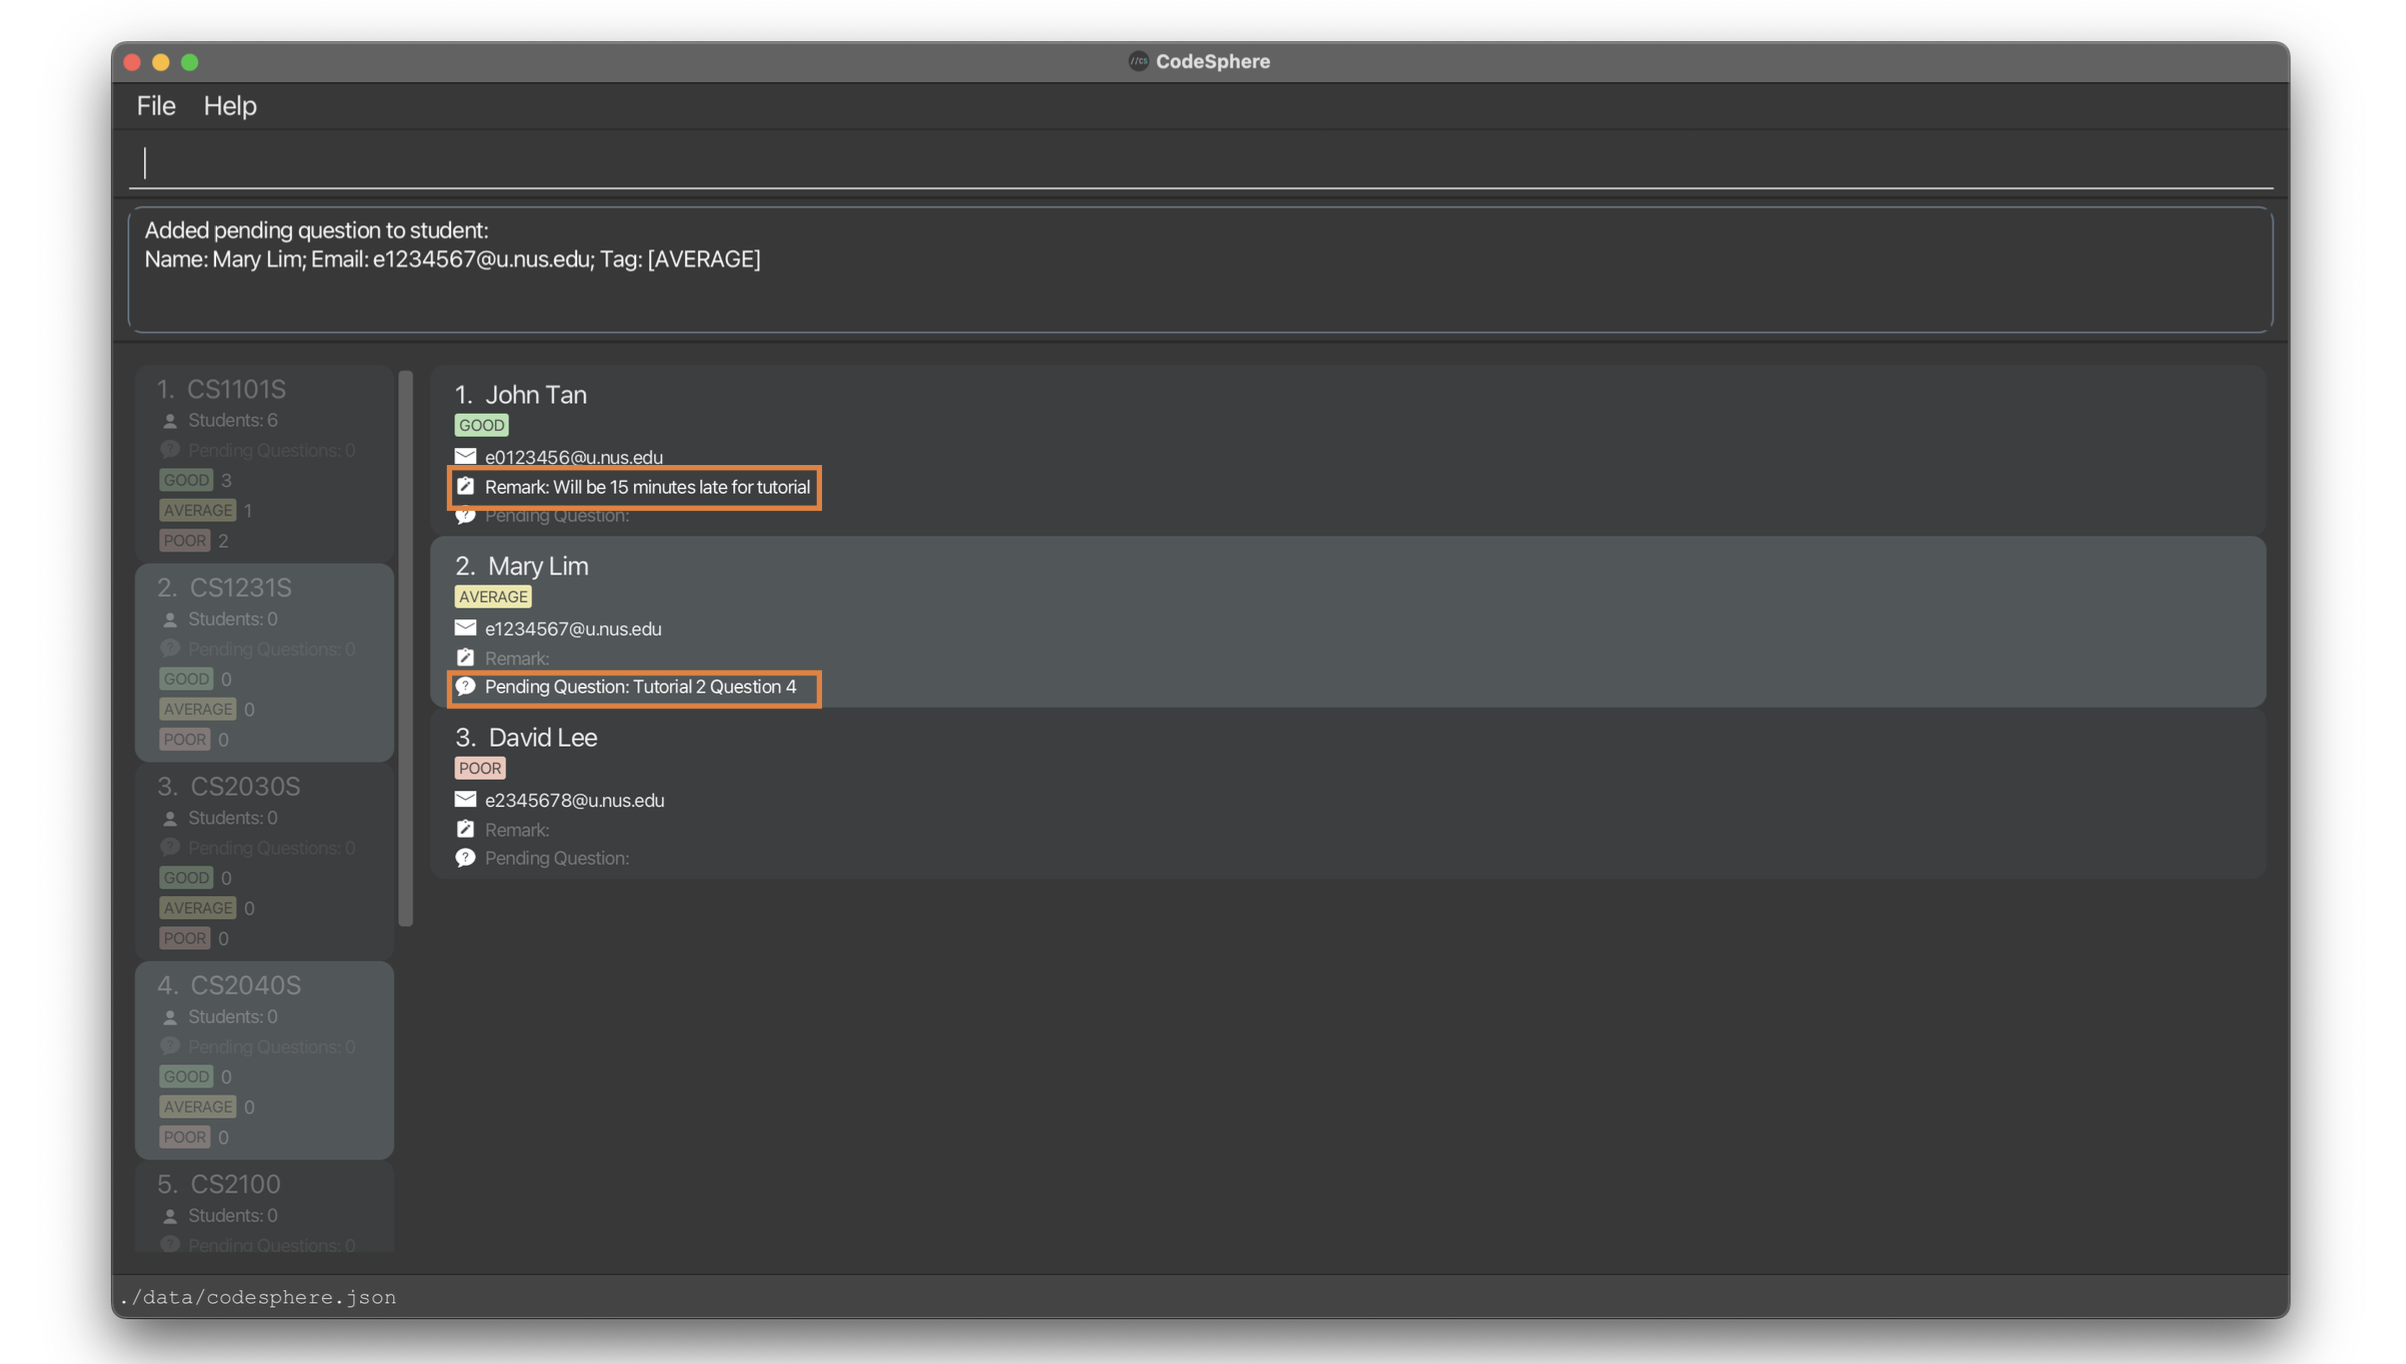Click the POOR tag in CS2030S card
Image resolution: width=2406 pixels, height=1364 pixels.
pyautogui.click(x=184, y=938)
